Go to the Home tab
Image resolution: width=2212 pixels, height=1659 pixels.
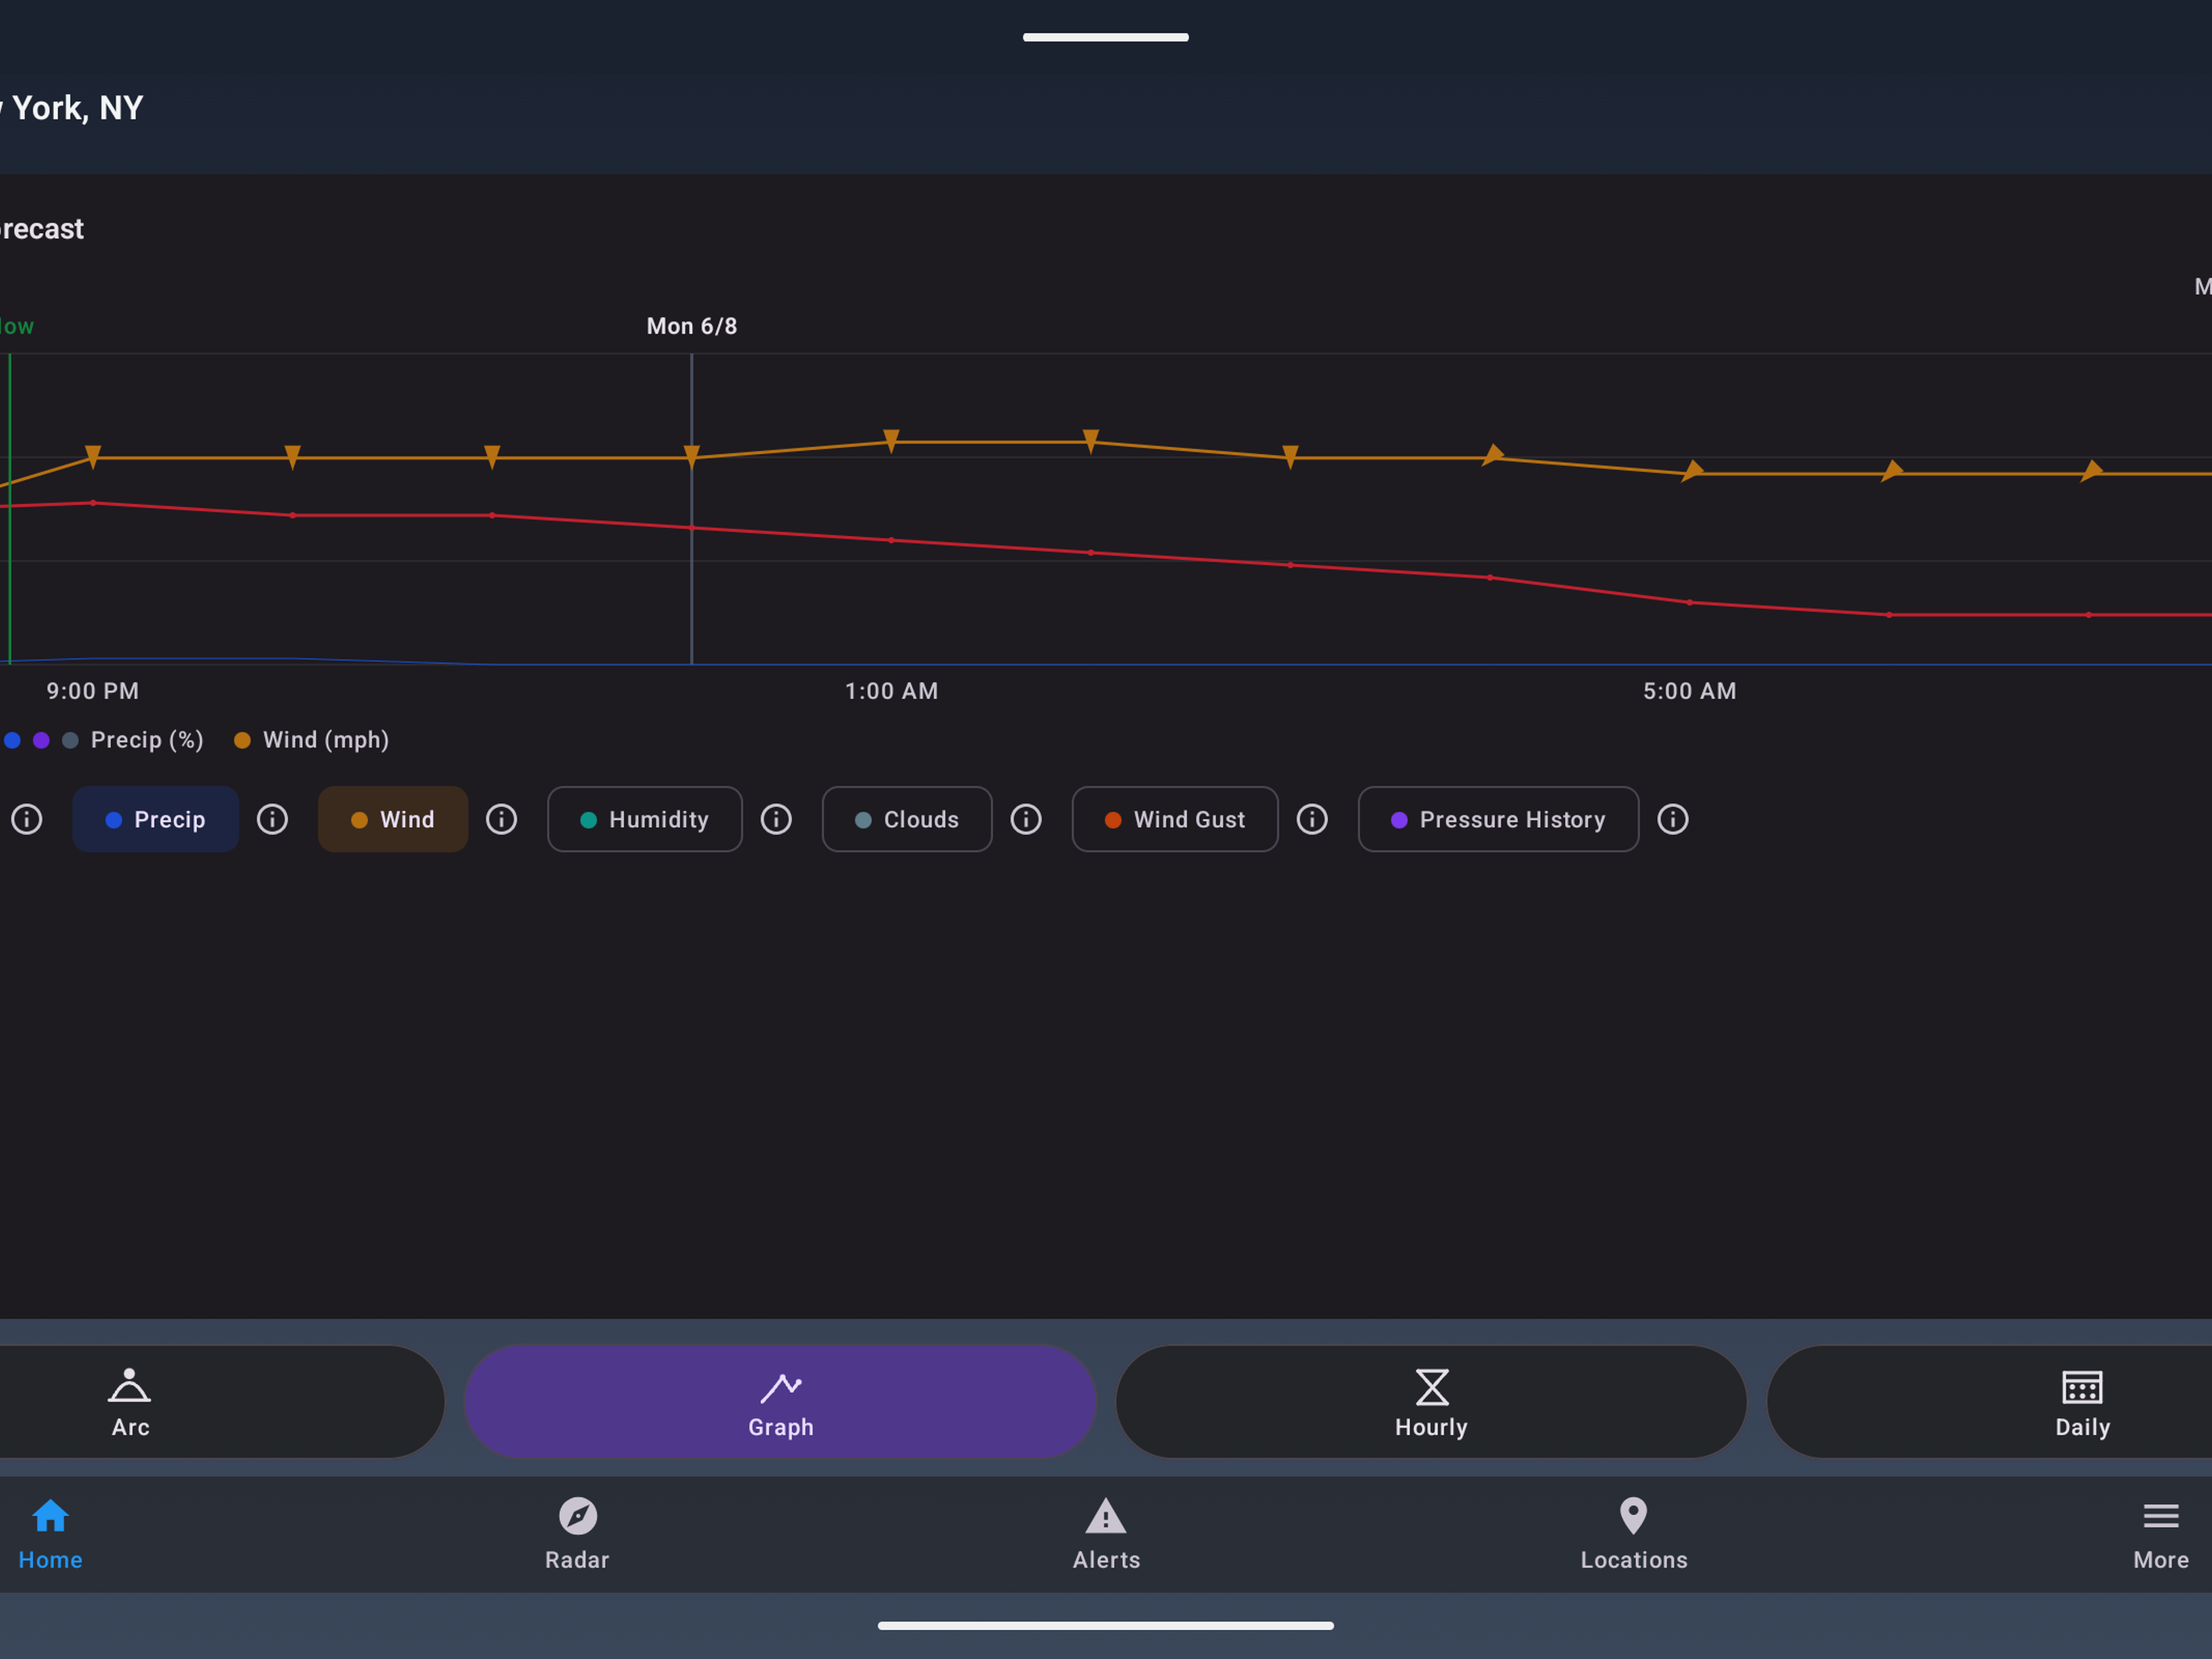point(50,1534)
